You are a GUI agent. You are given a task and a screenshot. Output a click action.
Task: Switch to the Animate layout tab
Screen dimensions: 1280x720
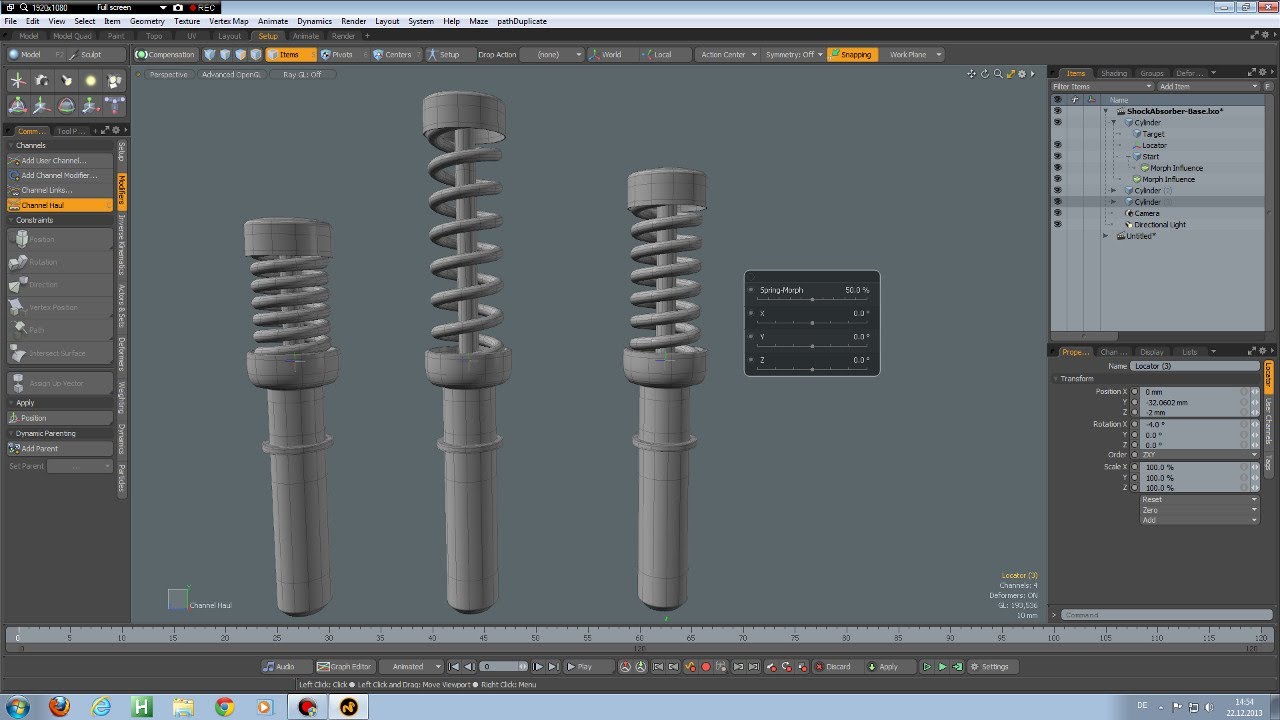[x=305, y=36]
